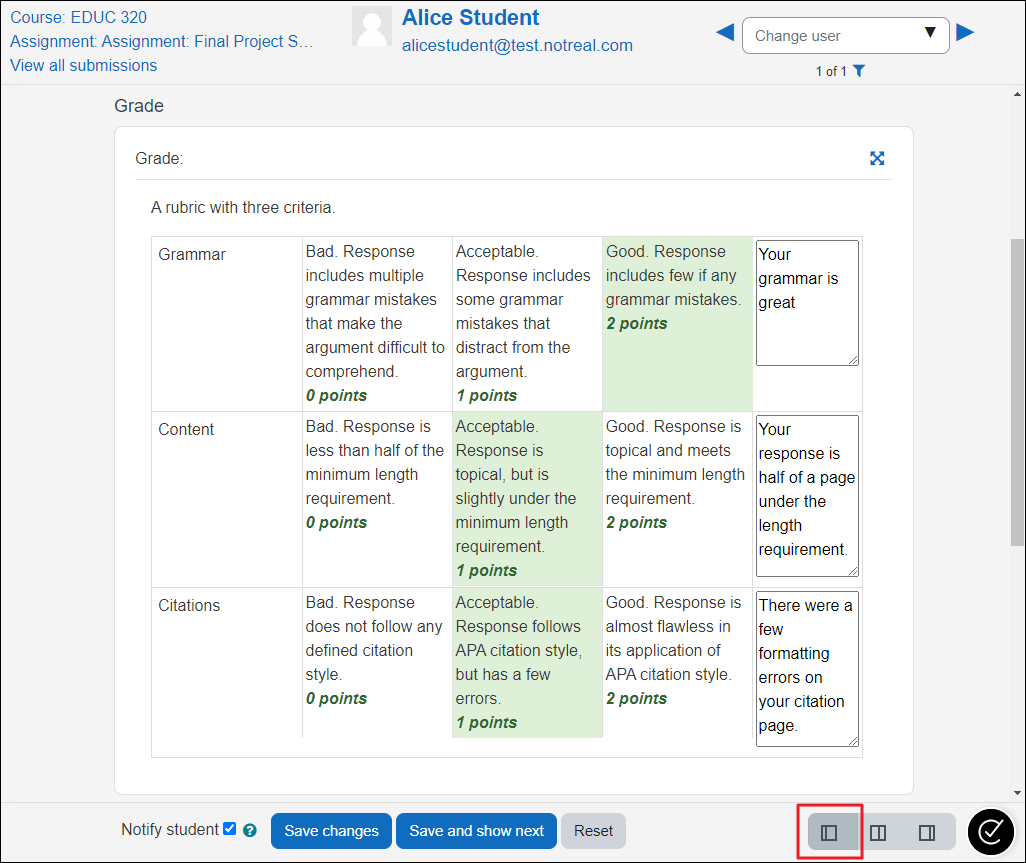The height and width of the screenshot is (863, 1026).
Task: Click inside the grammar feedback text box
Action: (x=806, y=300)
